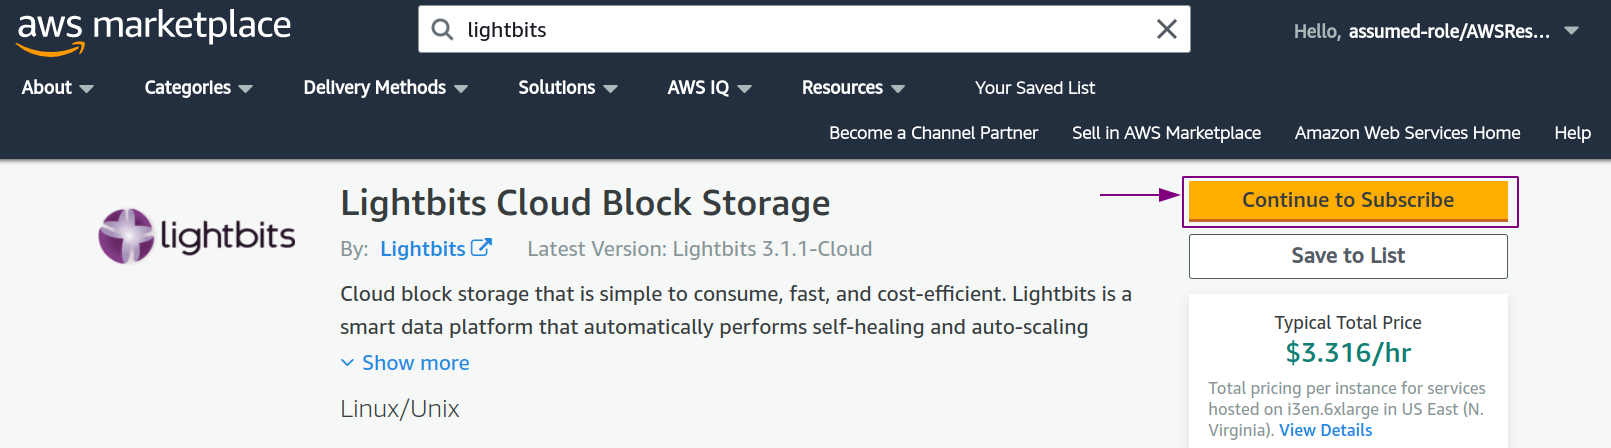Click the AWS Marketplace logo

coord(154,32)
